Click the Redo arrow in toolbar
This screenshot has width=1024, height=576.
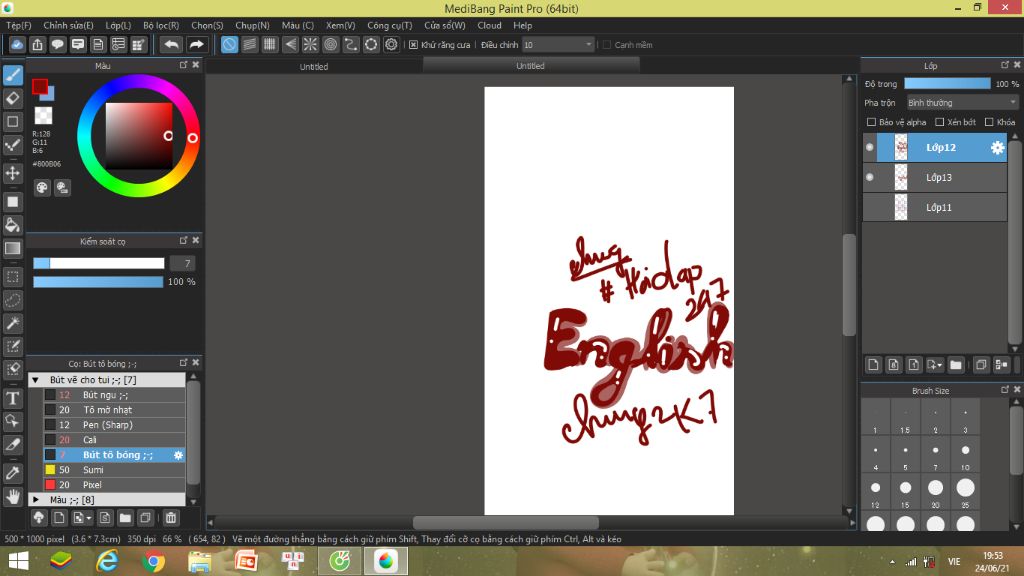(196, 44)
